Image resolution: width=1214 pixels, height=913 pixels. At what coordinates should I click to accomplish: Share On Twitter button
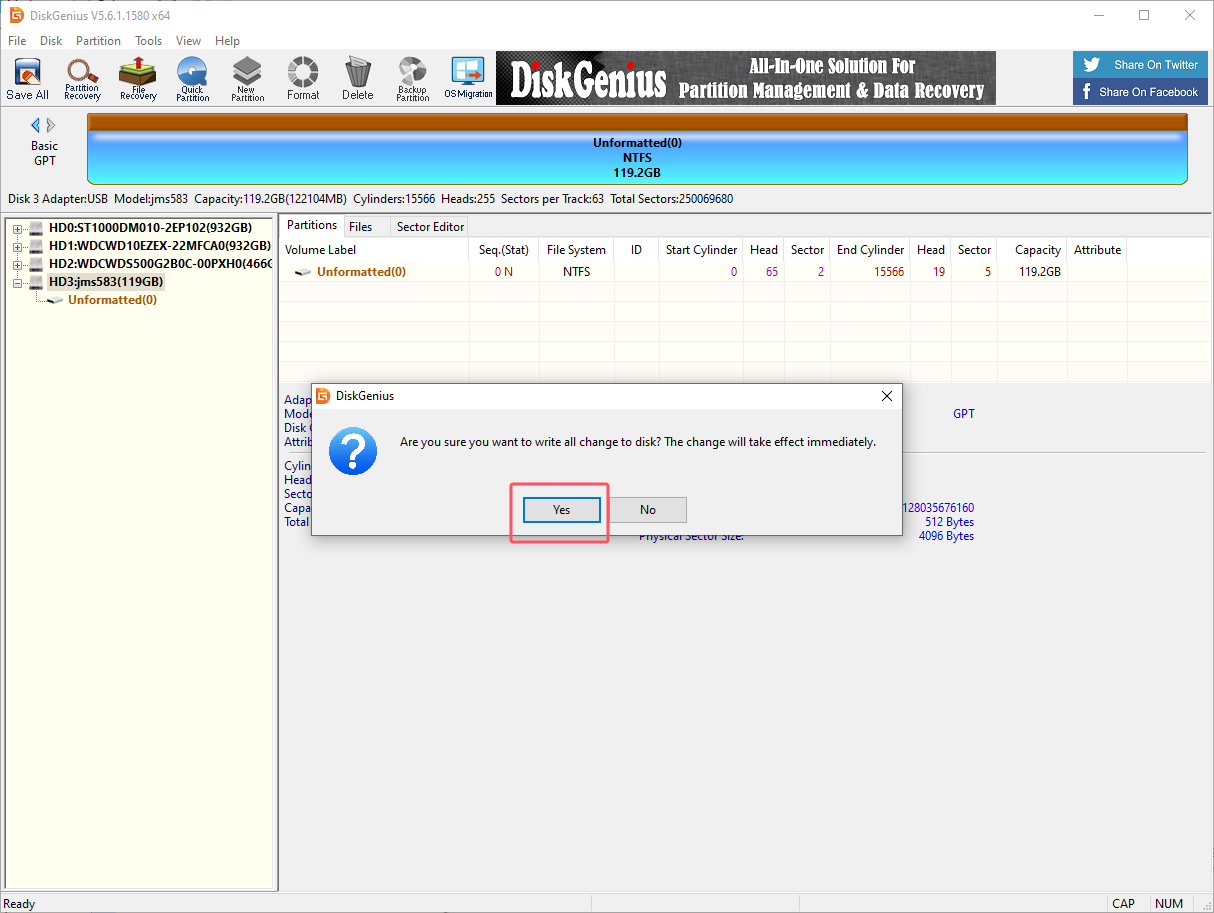click(1141, 65)
